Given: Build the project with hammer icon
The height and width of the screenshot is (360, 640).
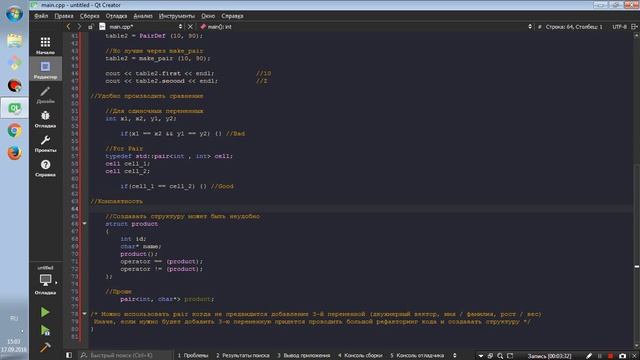Looking at the screenshot, I should point(45,347).
